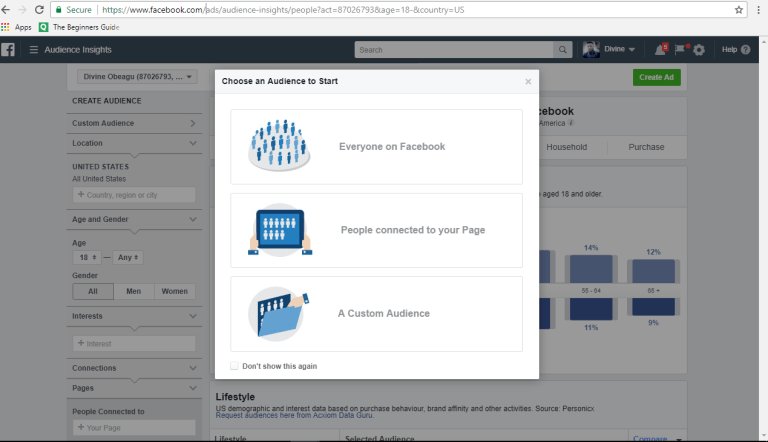The image size is (768, 442).
Task: Choose Everyone on Facebook audience
Action: [376, 147]
